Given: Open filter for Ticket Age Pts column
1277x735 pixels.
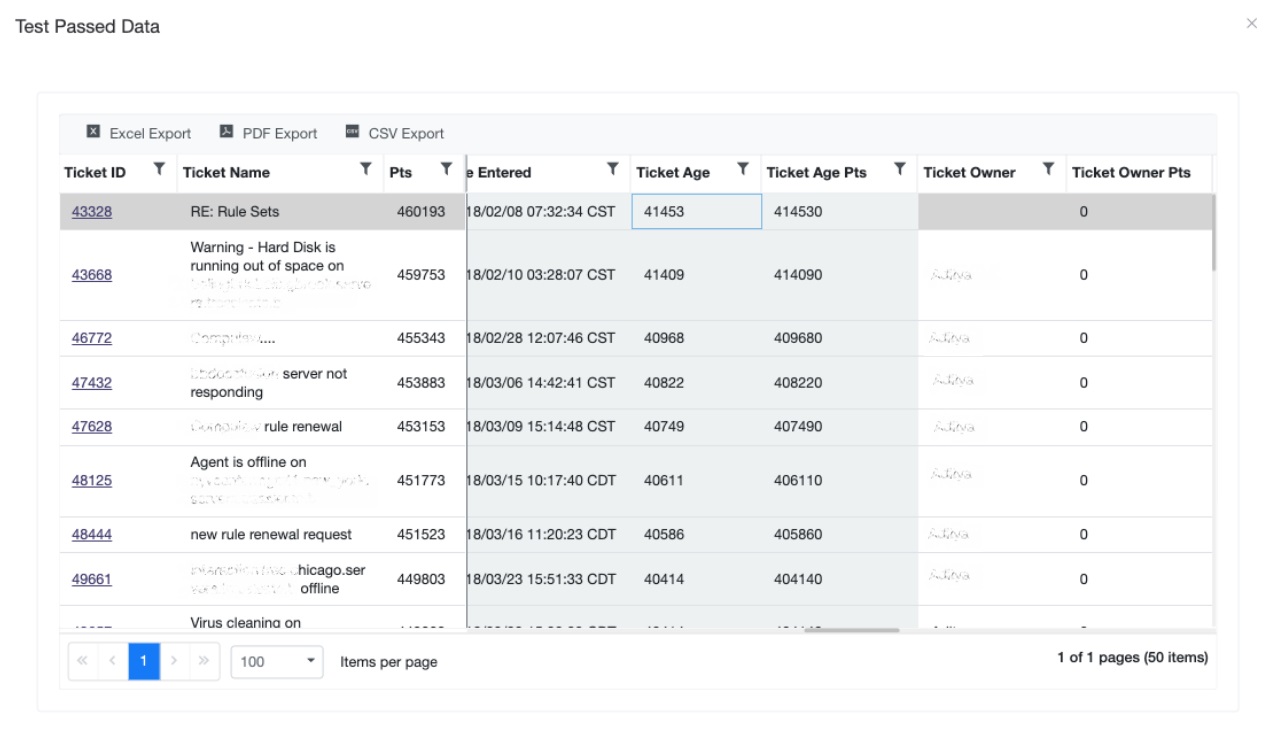Looking at the screenshot, I should 900,169.
